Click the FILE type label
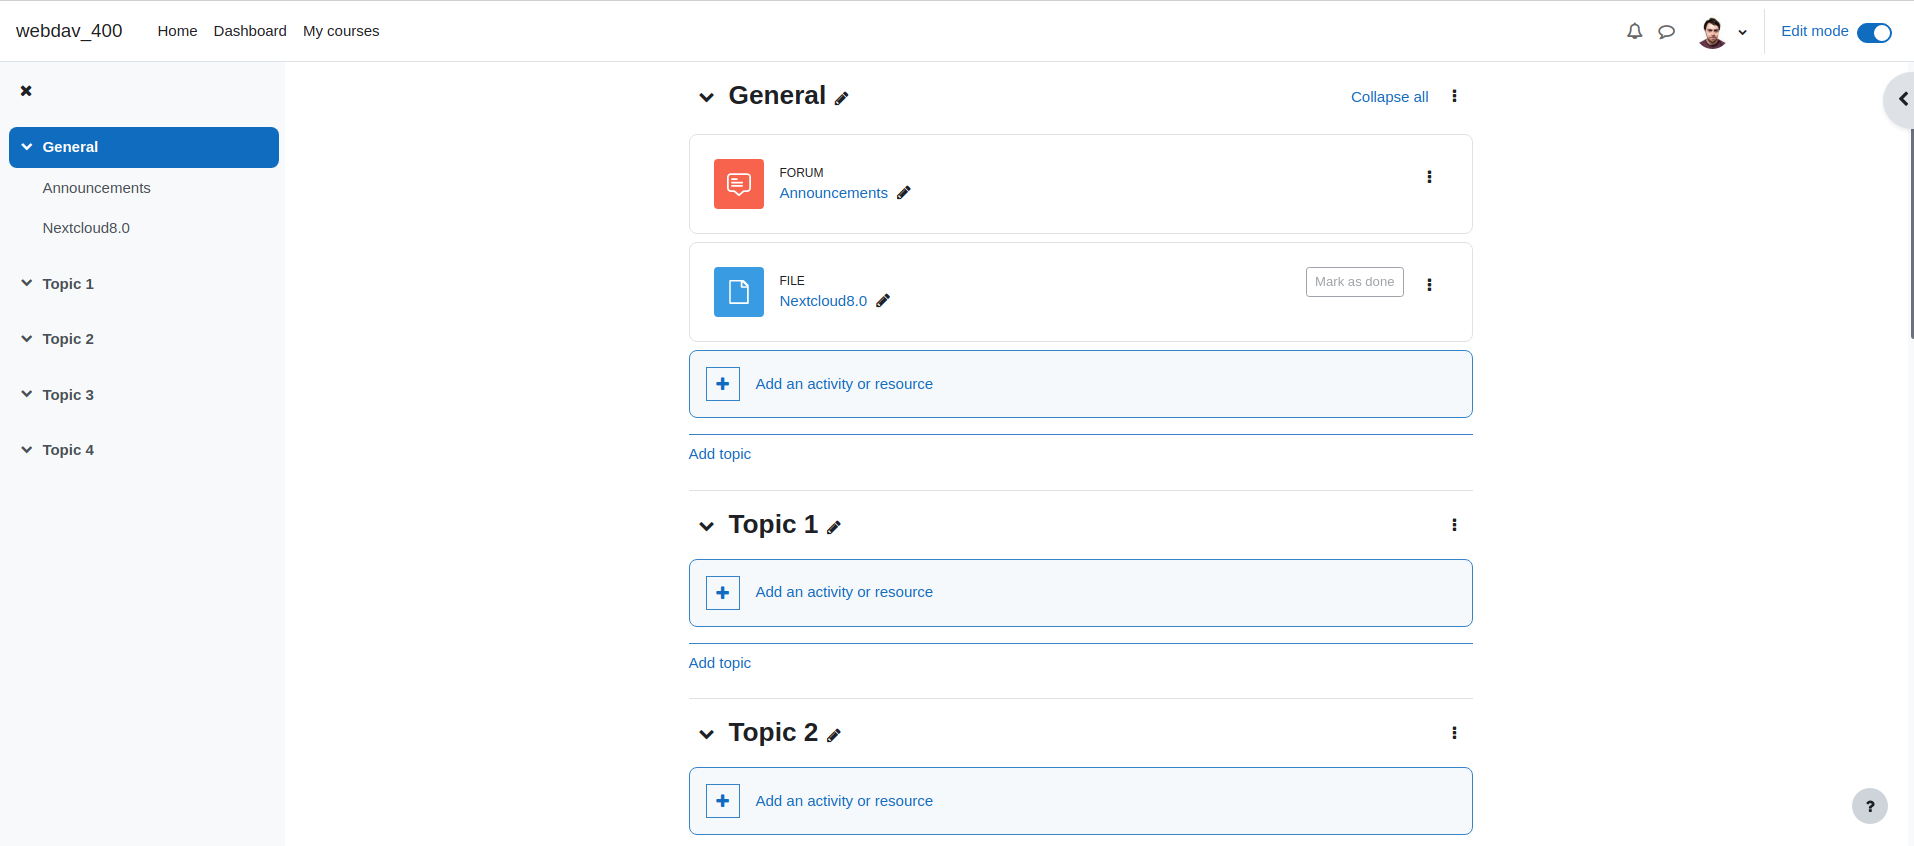The width and height of the screenshot is (1914, 846). point(792,281)
